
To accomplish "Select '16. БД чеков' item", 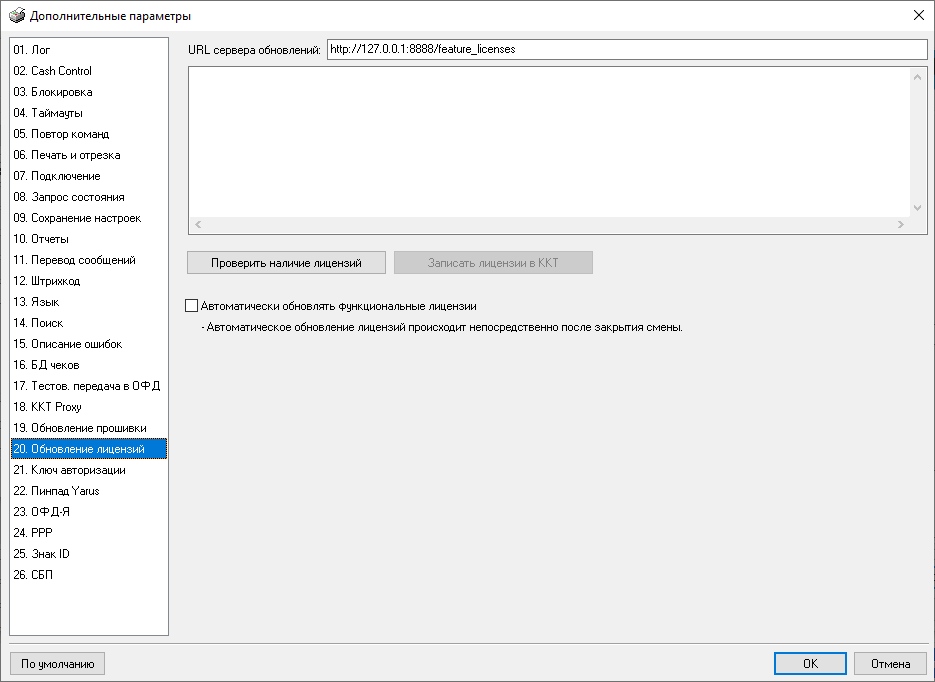I will [46, 365].
